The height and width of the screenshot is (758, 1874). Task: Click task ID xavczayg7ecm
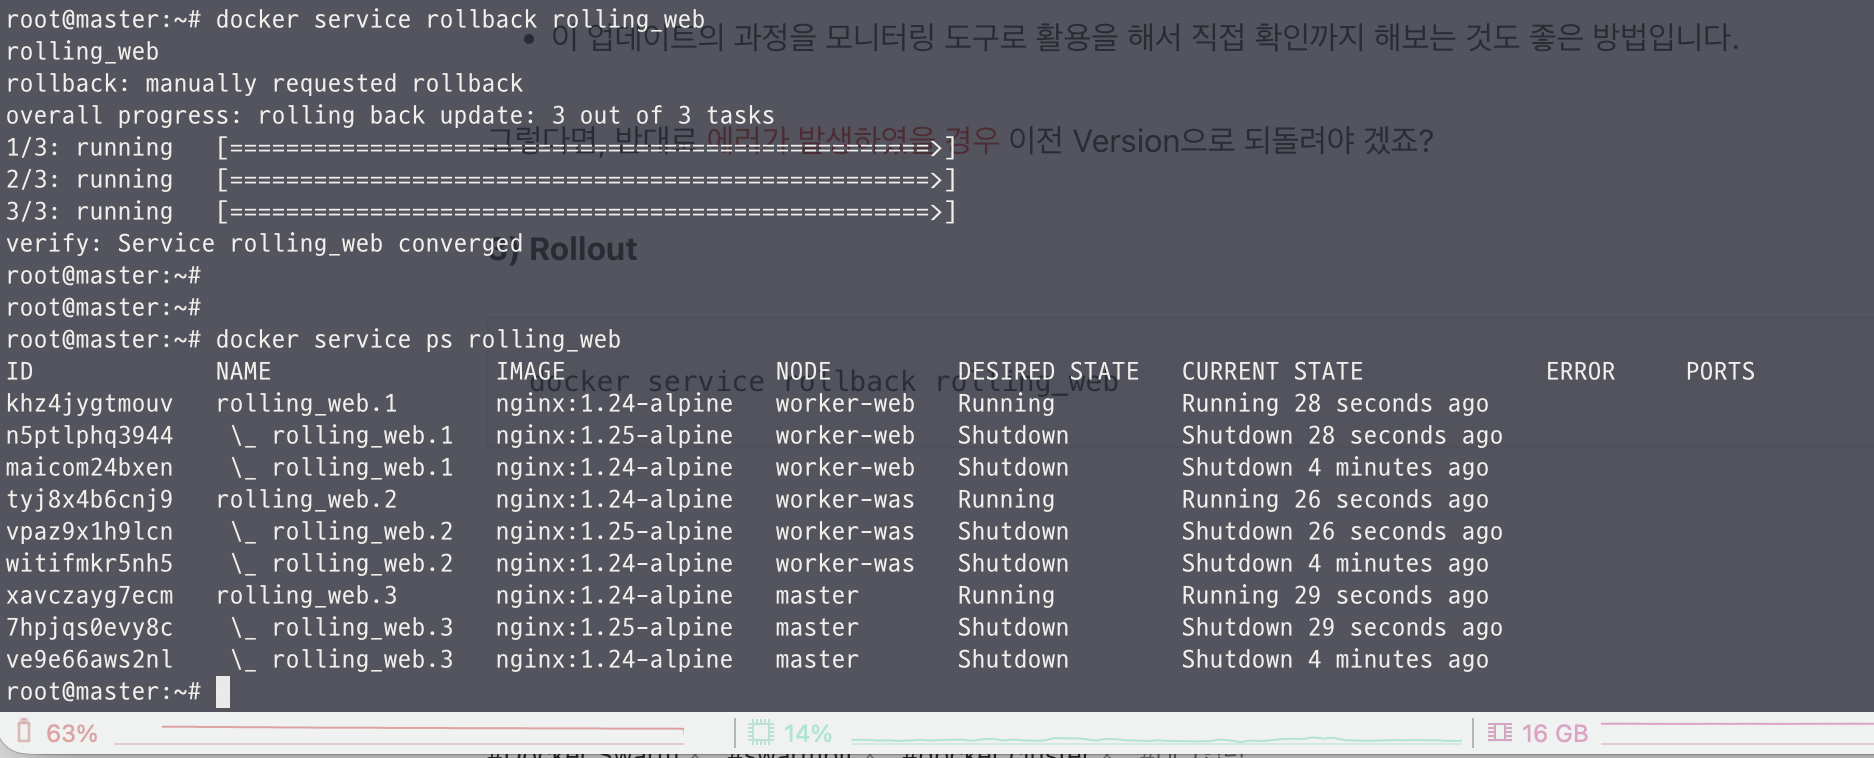(89, 596)
